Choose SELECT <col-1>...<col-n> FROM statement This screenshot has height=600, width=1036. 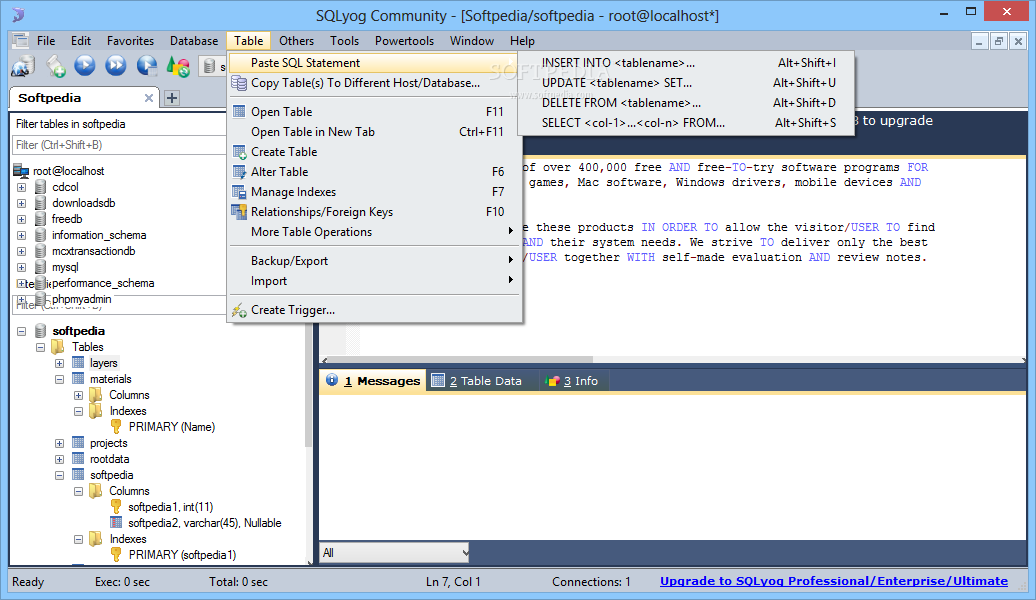click(686, 122)
